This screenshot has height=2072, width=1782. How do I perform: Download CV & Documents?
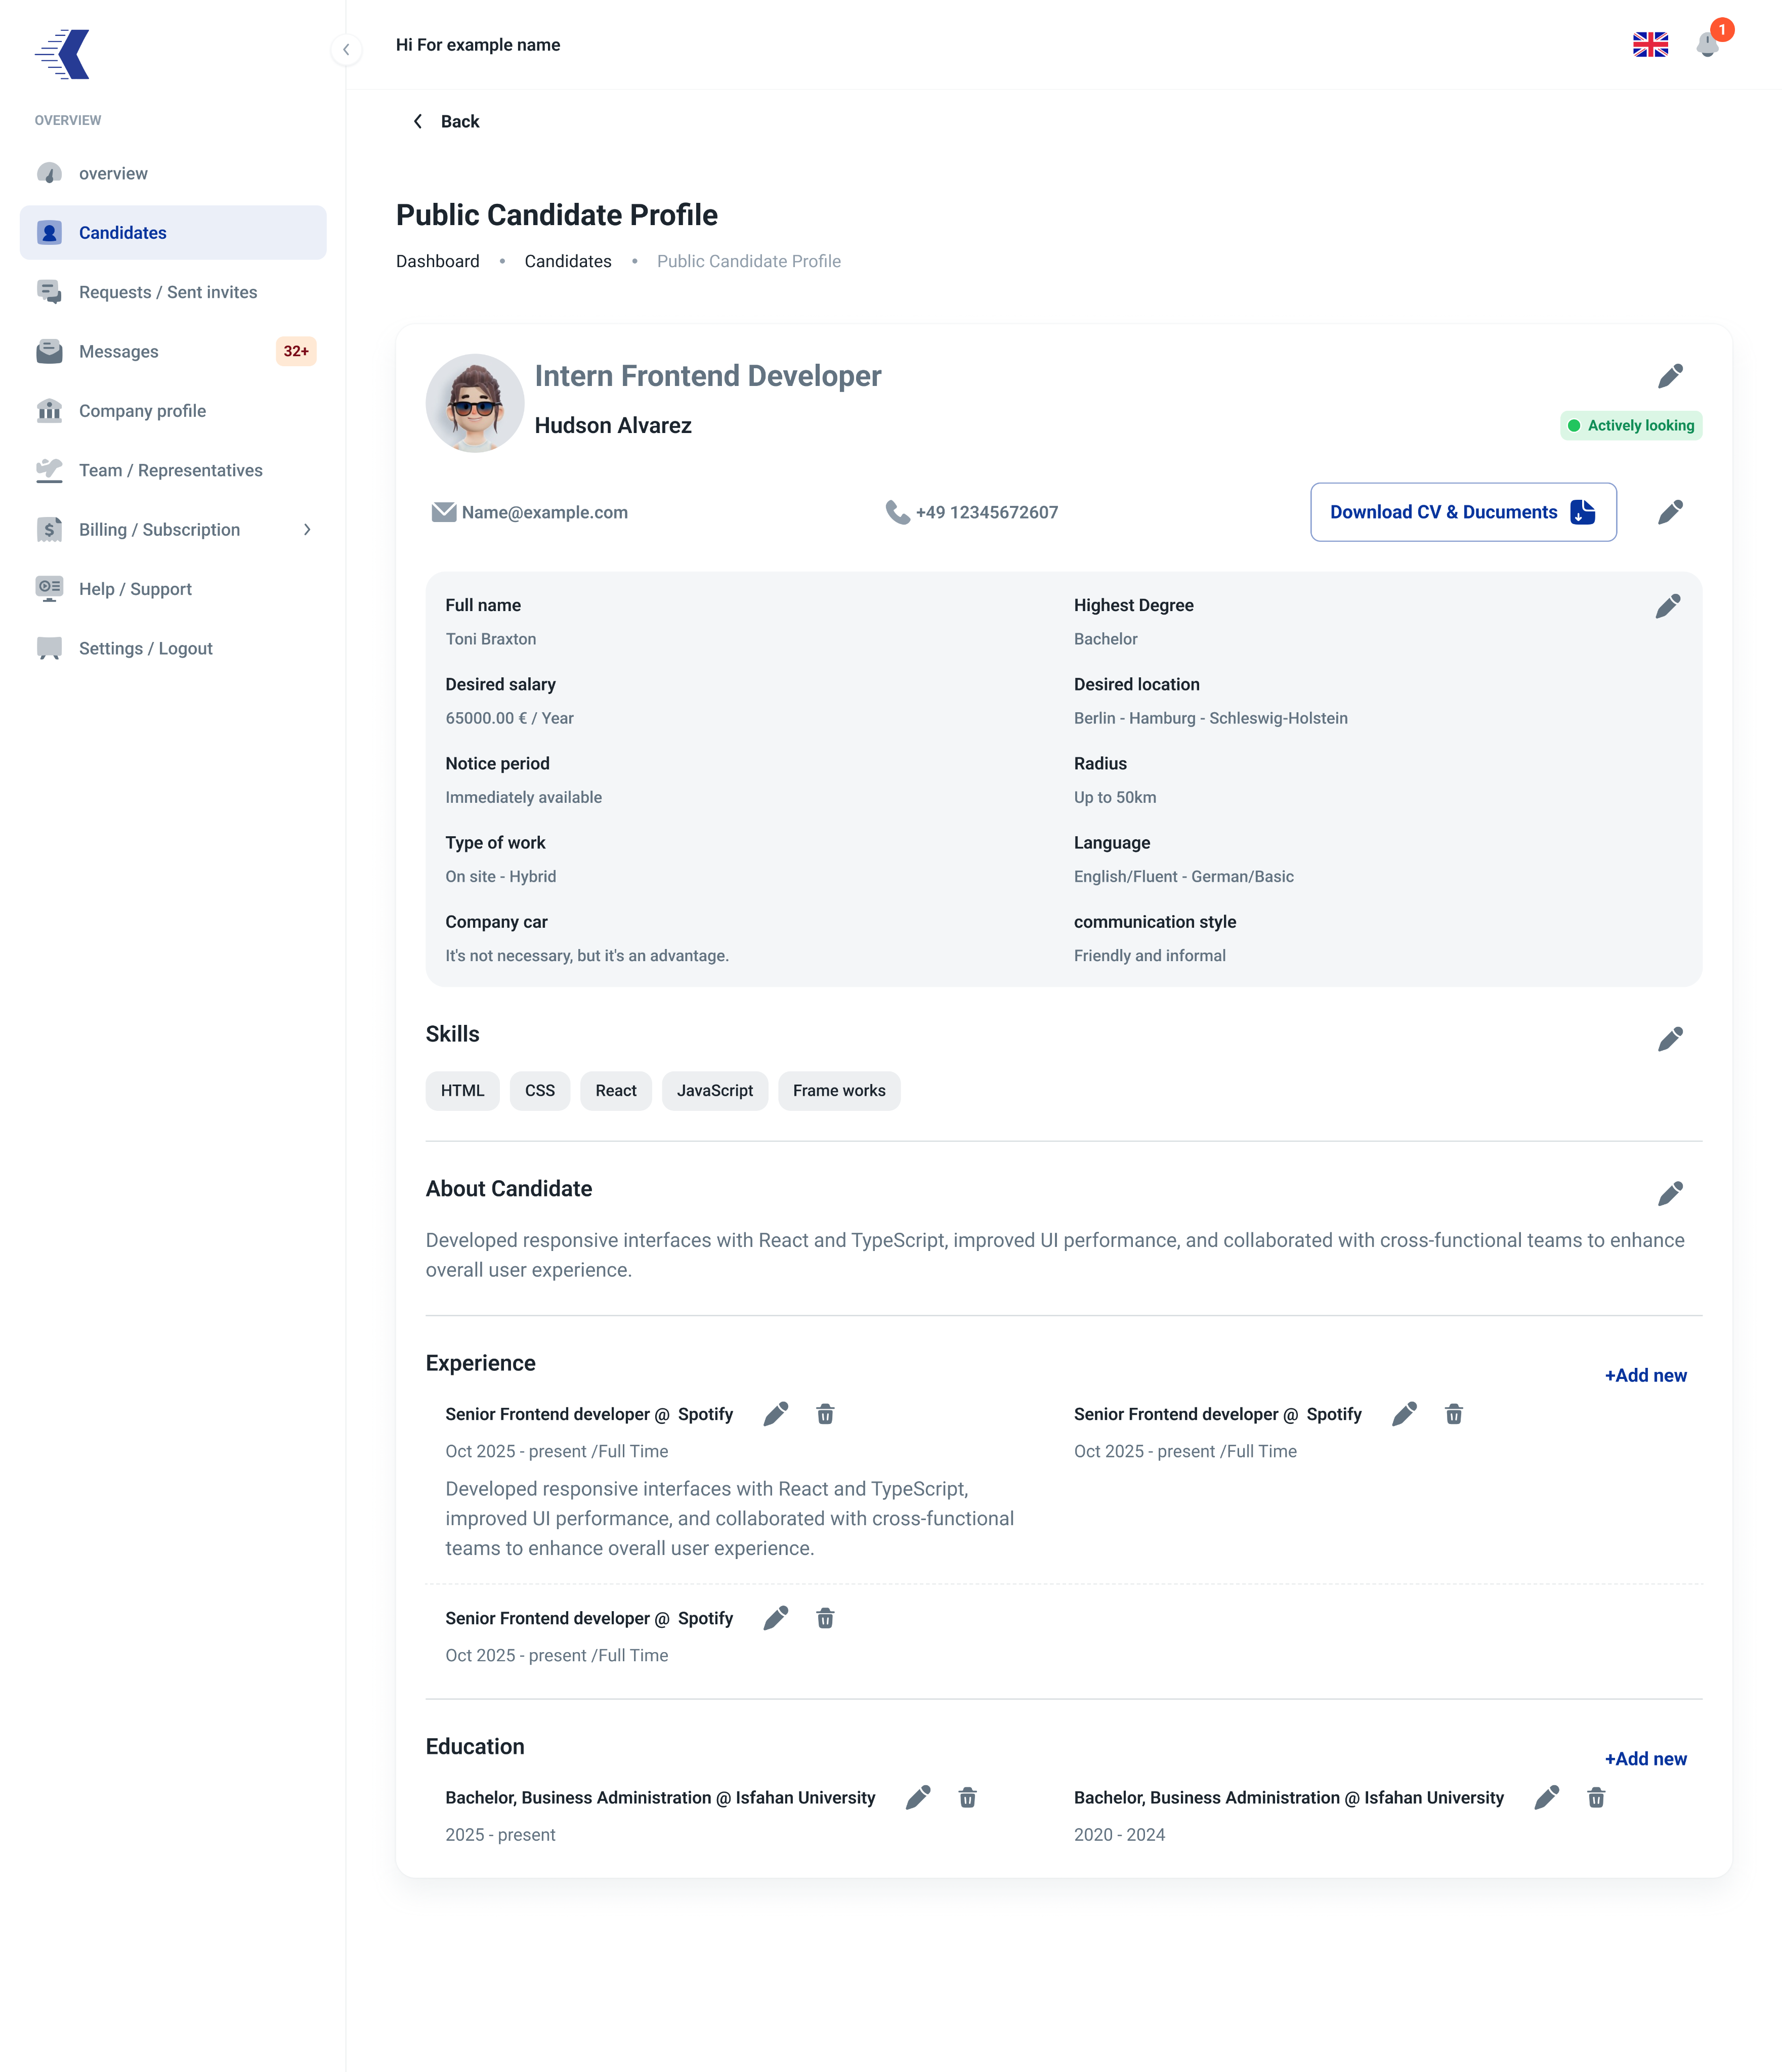(1463, 512)
